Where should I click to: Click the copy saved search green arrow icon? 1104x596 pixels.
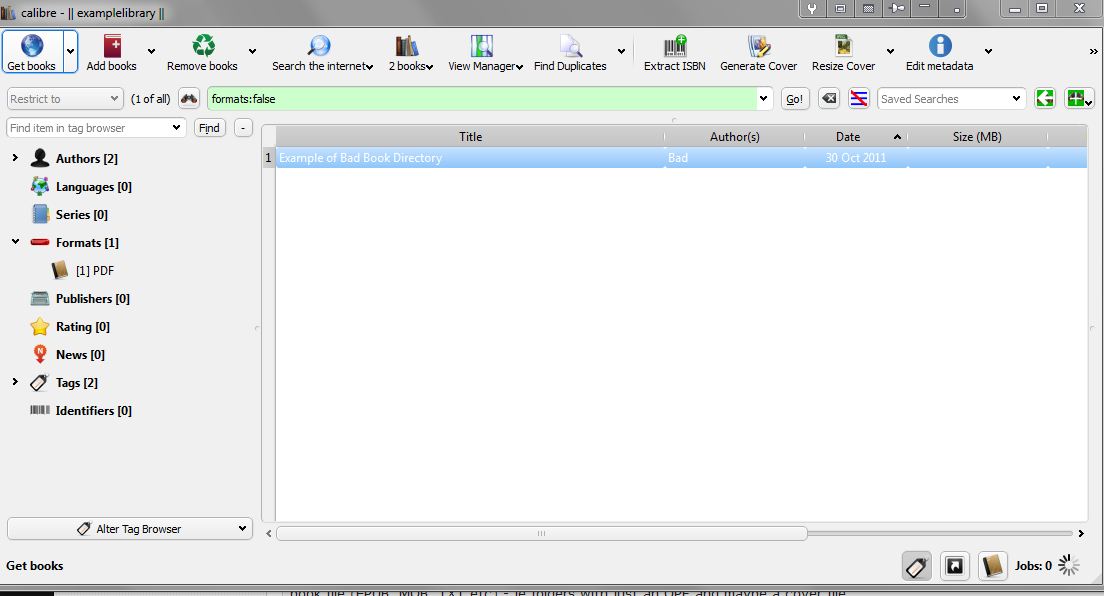pyautogui.click(x=1045, y=99)
